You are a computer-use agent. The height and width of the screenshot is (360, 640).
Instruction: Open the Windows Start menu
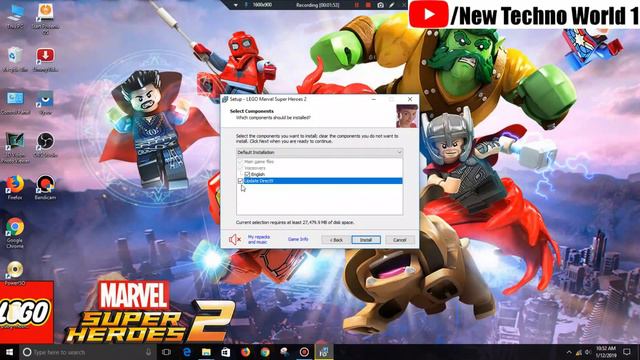[x=9, y=352]
